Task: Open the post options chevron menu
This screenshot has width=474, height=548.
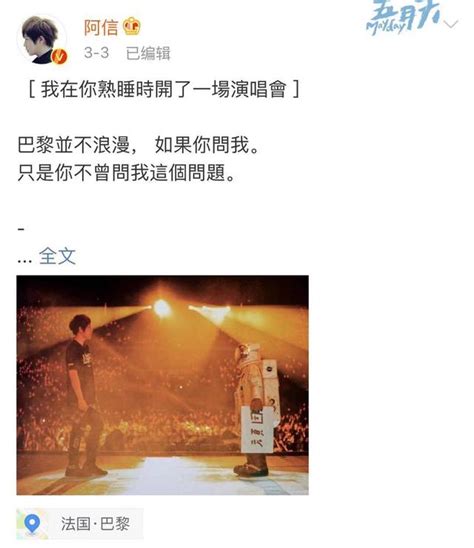Action: coord(451,24)
